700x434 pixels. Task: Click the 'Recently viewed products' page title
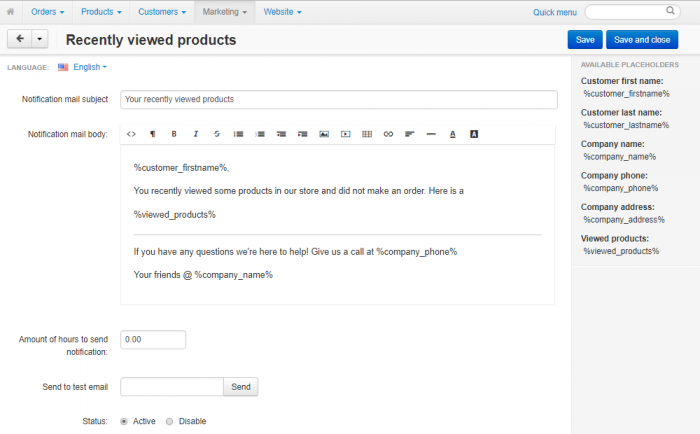coord(151,40)
